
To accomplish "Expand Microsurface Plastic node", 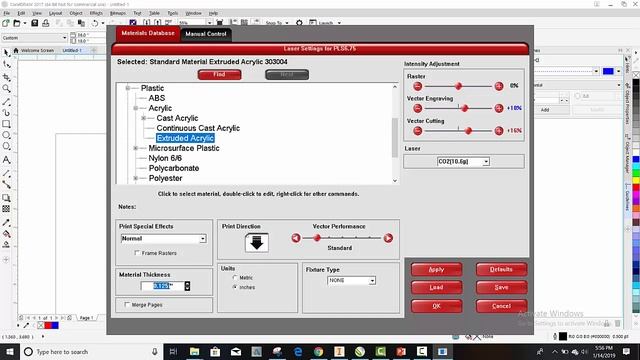I will pos(136,148).
